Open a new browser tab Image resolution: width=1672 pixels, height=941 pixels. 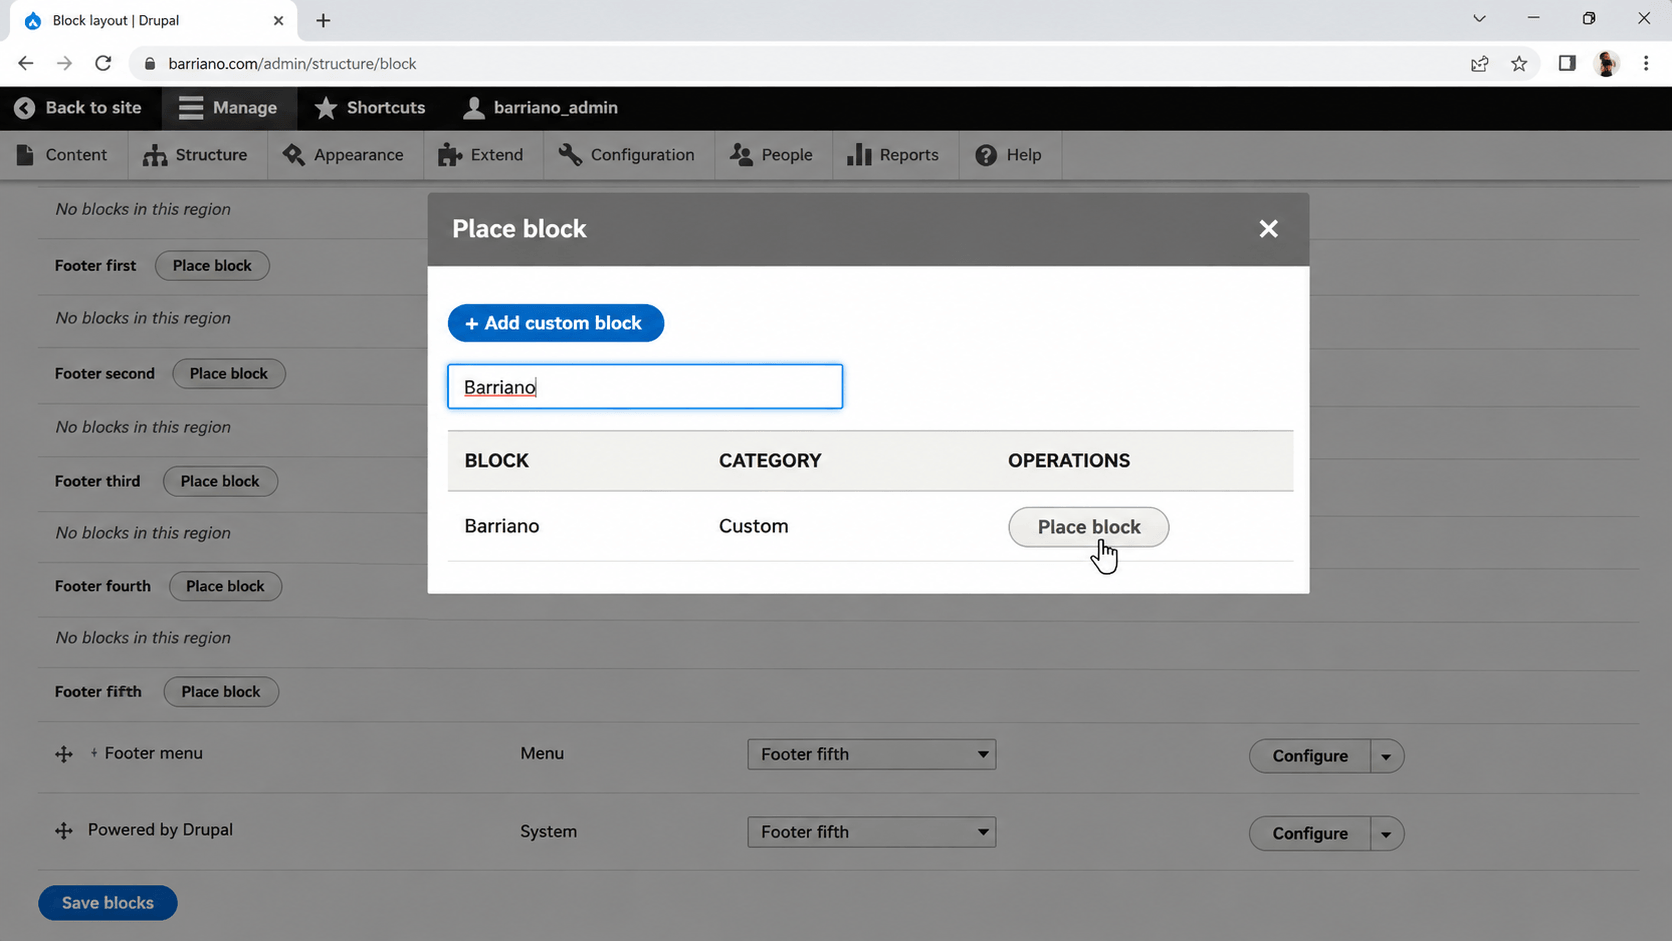323,20
